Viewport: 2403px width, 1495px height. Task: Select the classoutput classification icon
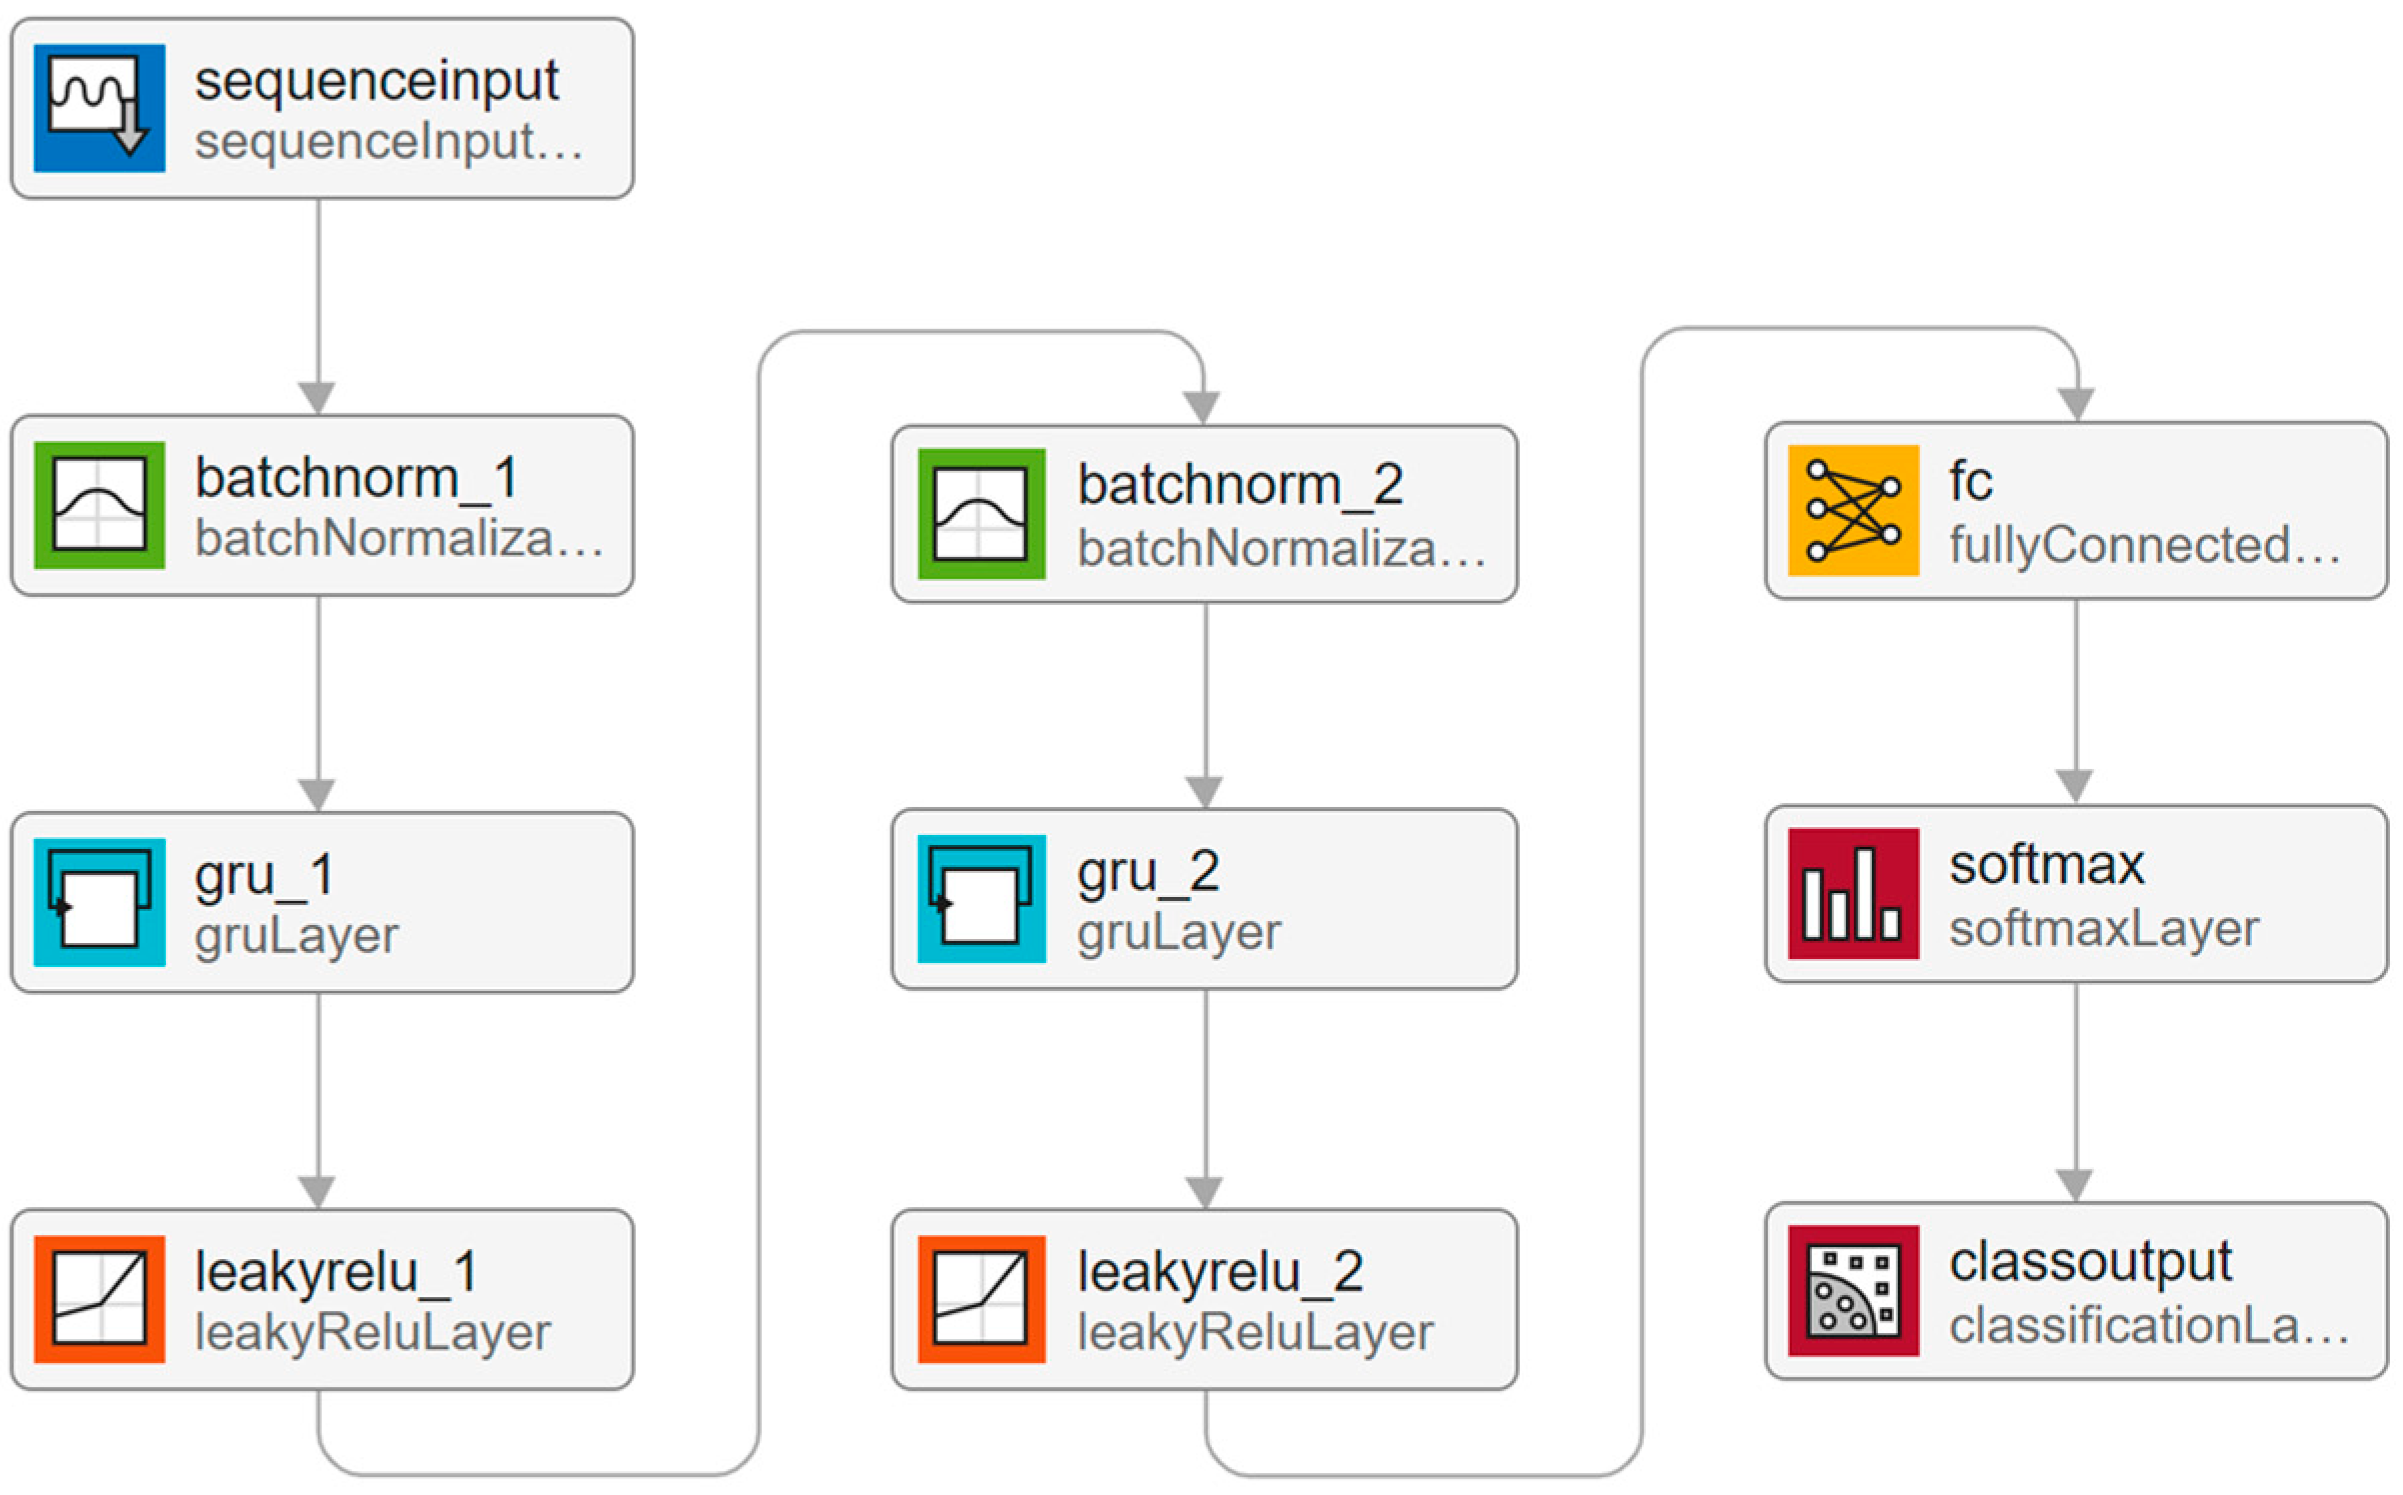pyautogui.click(x=1853, y=1291)
